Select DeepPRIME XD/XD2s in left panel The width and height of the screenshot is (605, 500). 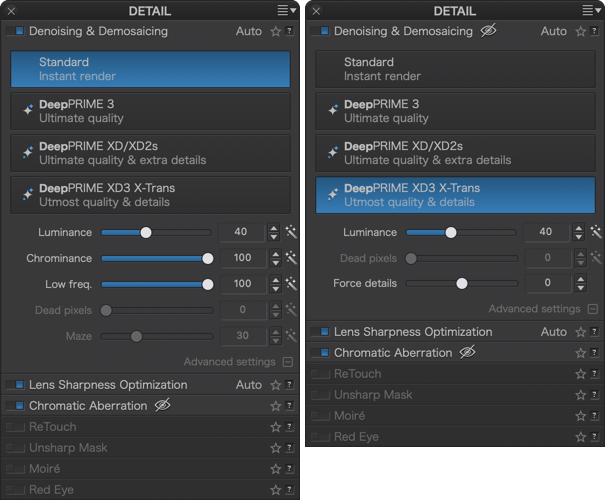150,153
